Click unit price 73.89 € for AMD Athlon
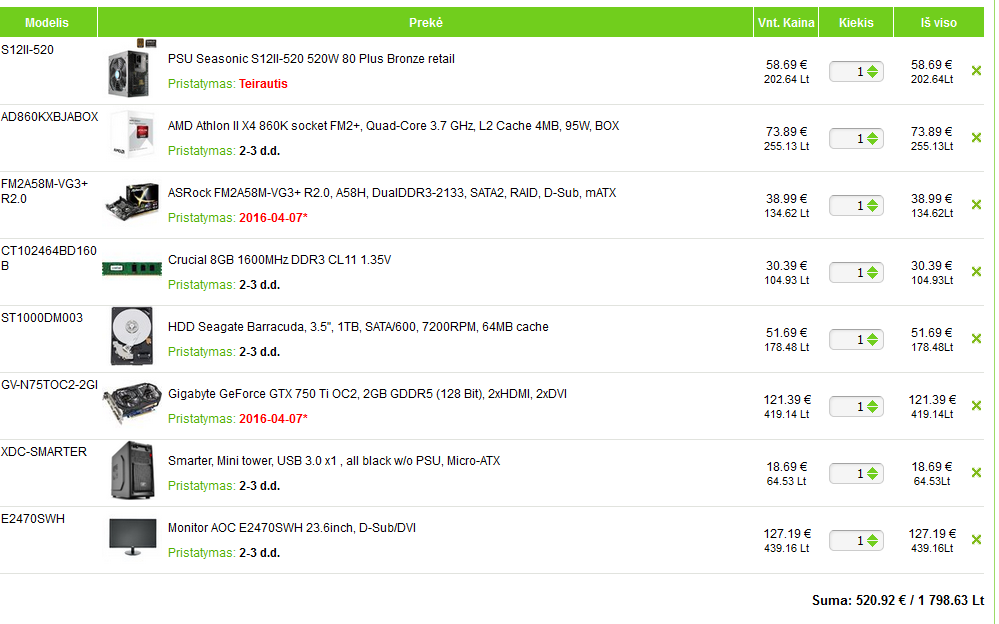Viewport: 999px width, 624px height. coord(786,131)
